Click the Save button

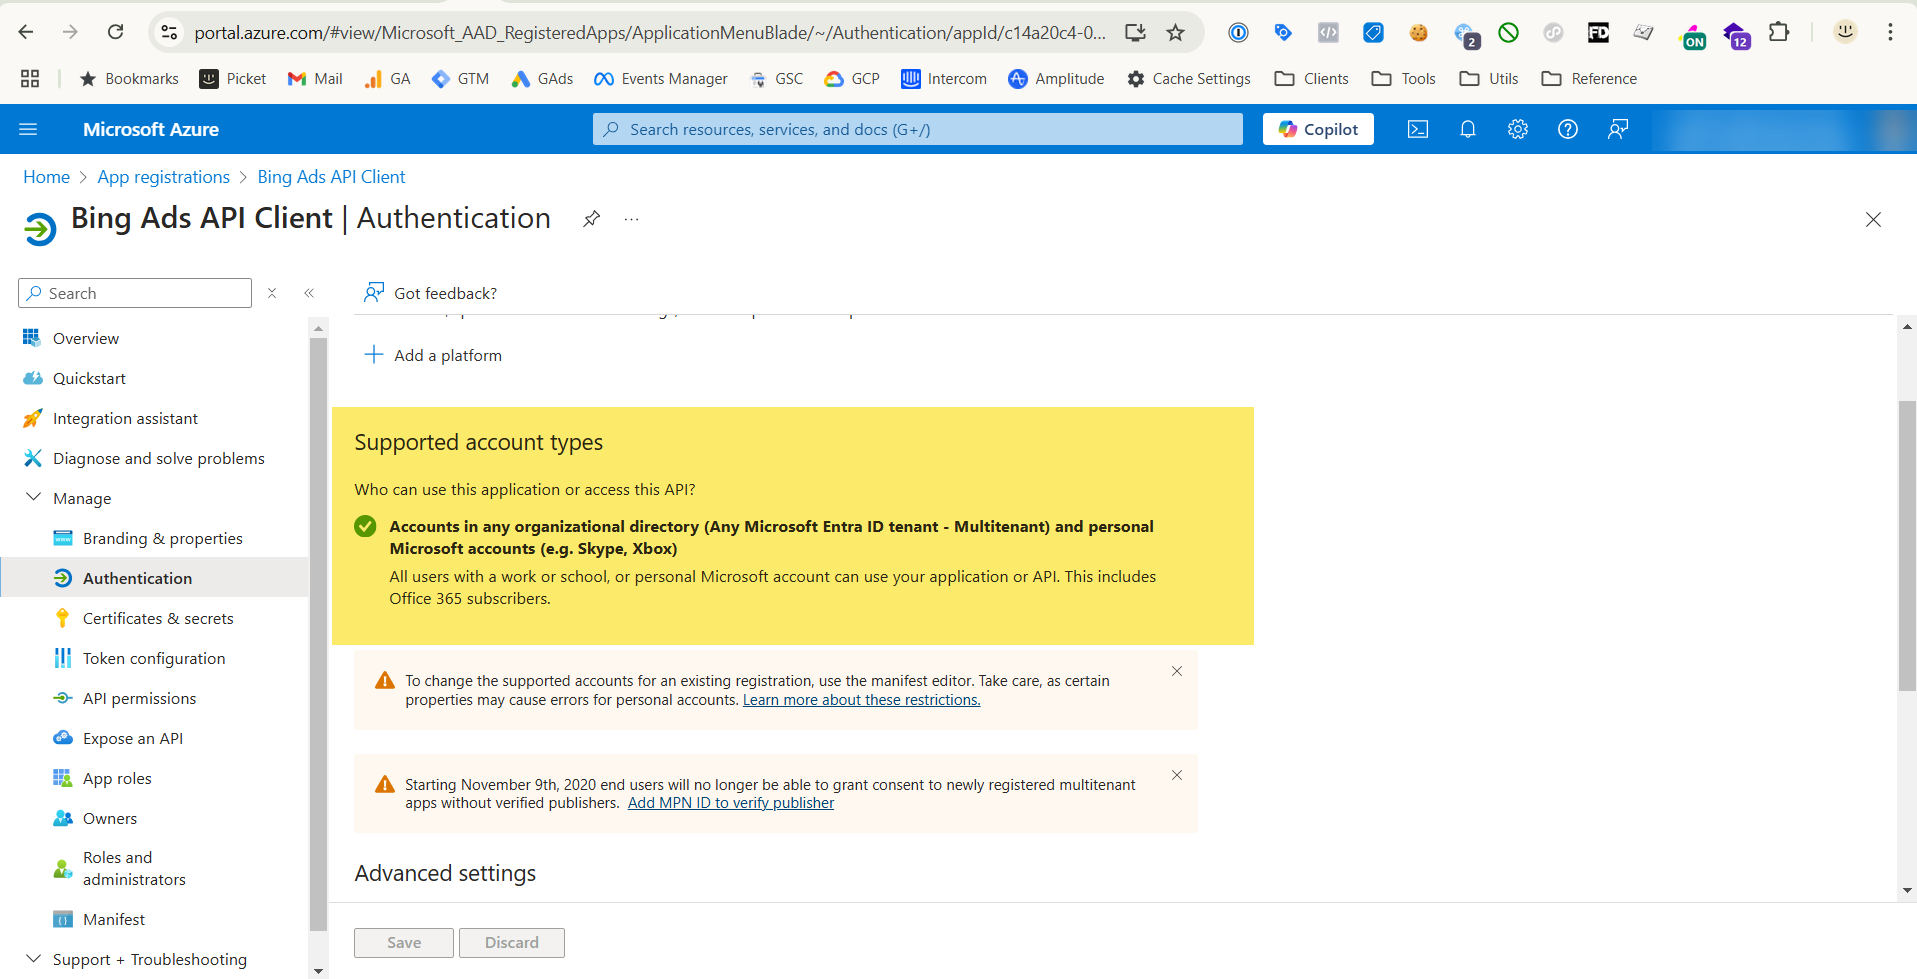[x=404, y=942]
